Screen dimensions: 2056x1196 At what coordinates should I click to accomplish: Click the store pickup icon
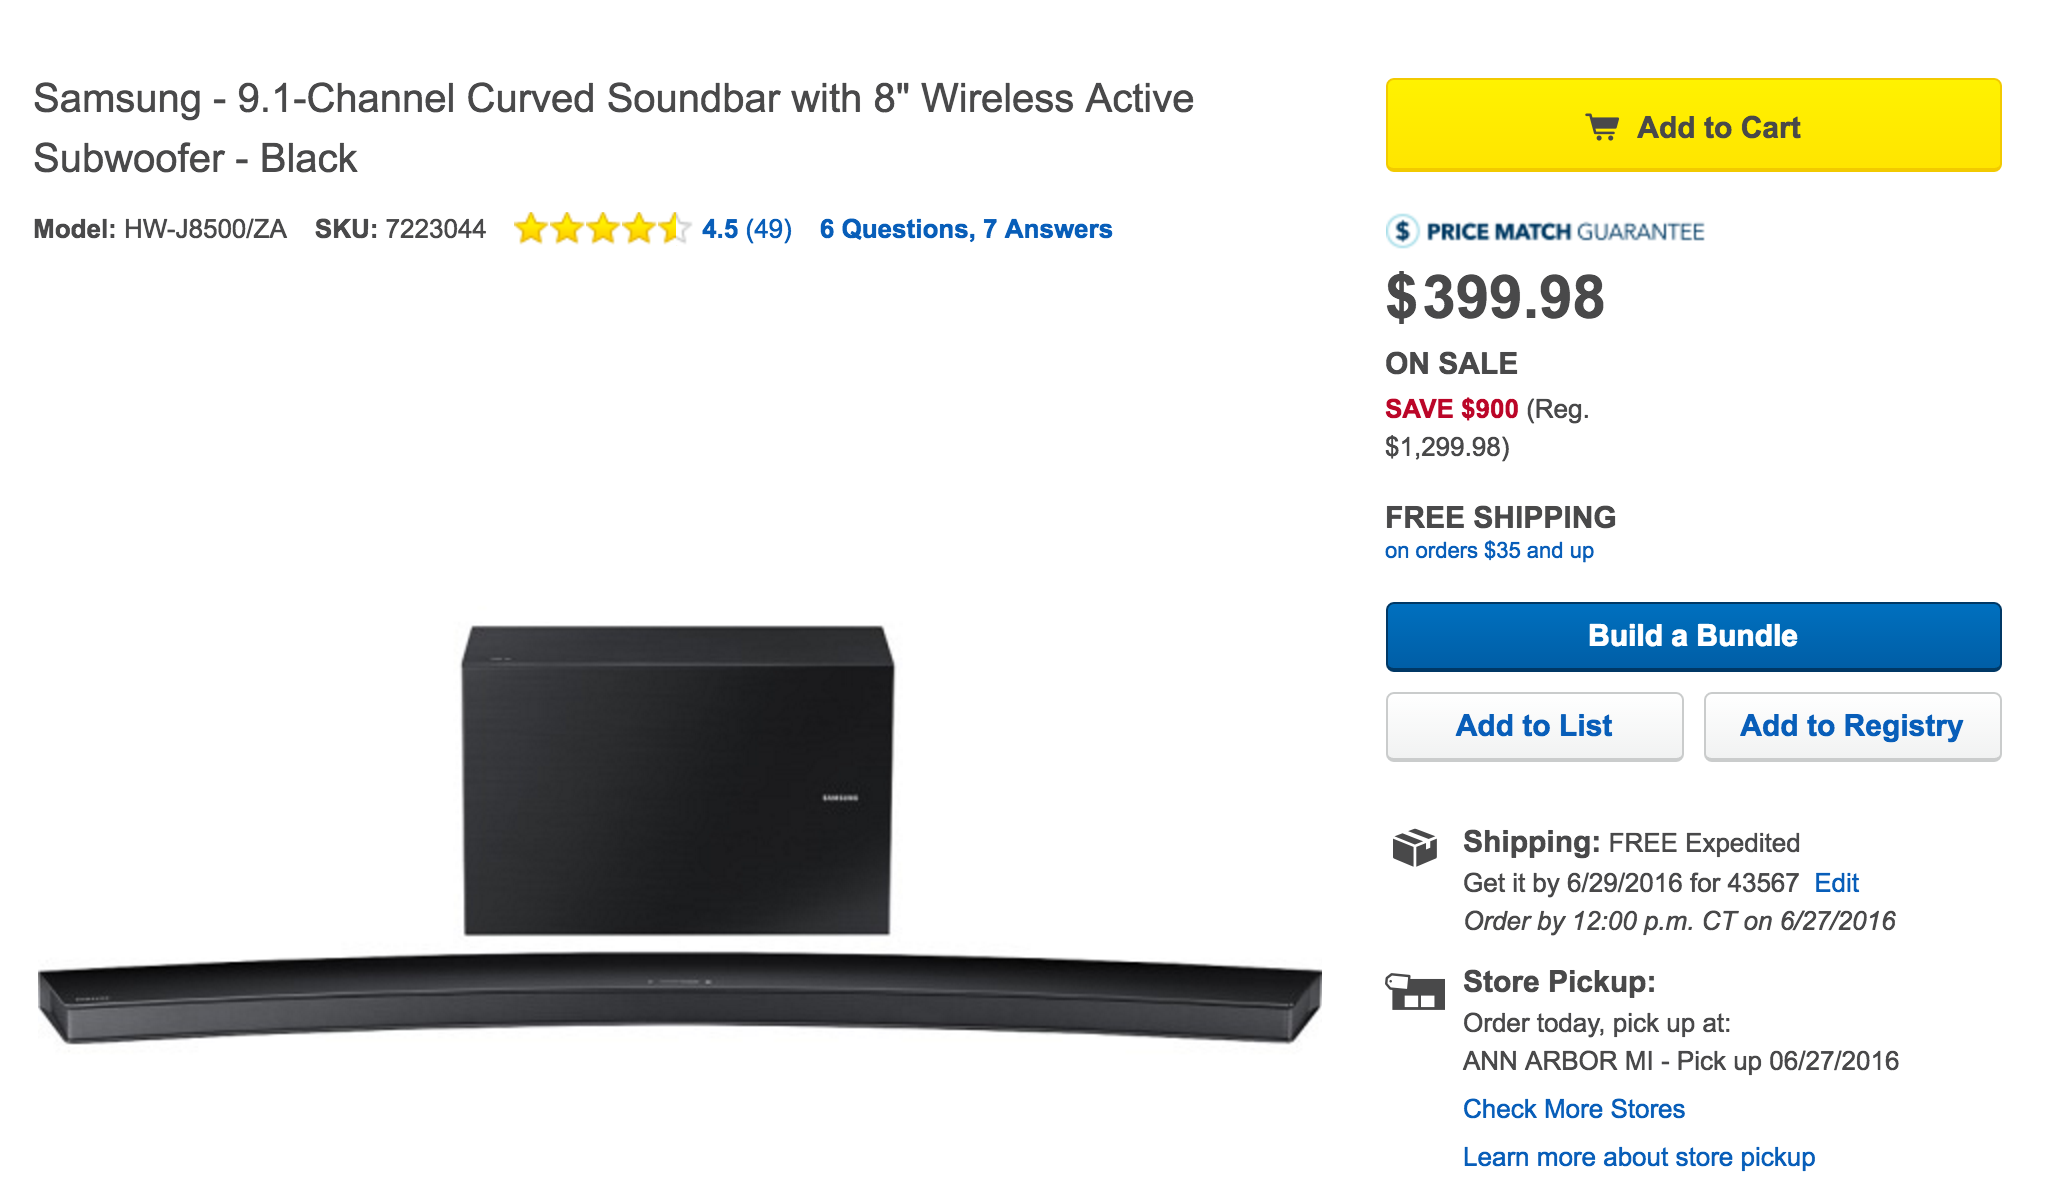[1415, 991]
